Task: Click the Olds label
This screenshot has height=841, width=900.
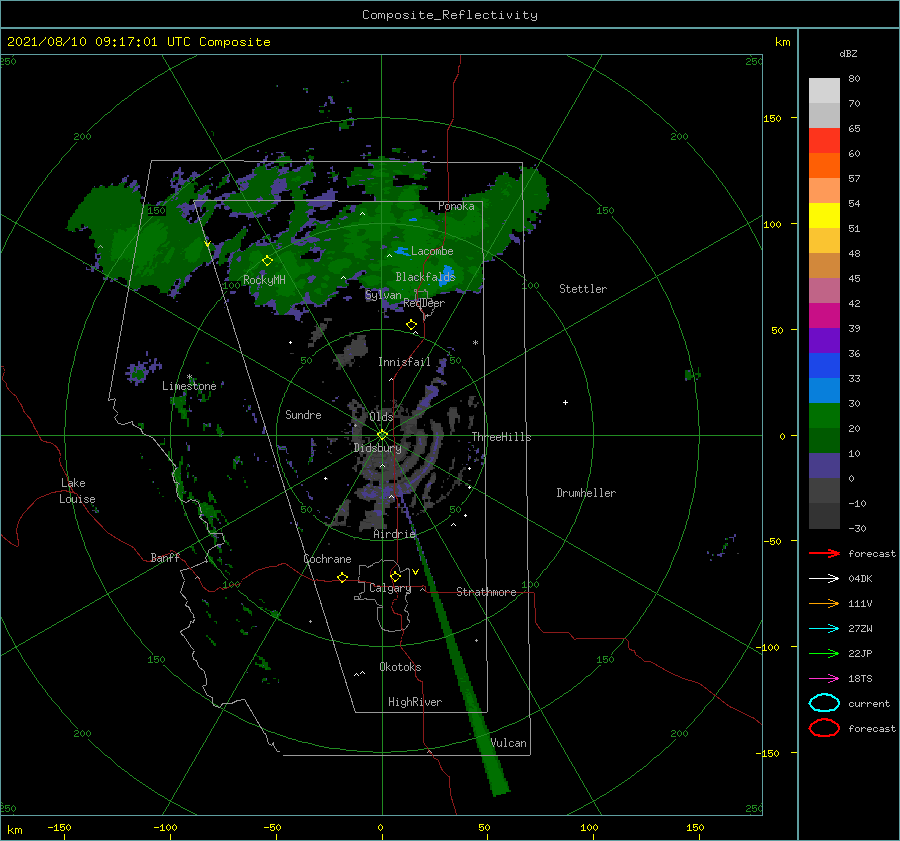Action: [x=381, y=417]
